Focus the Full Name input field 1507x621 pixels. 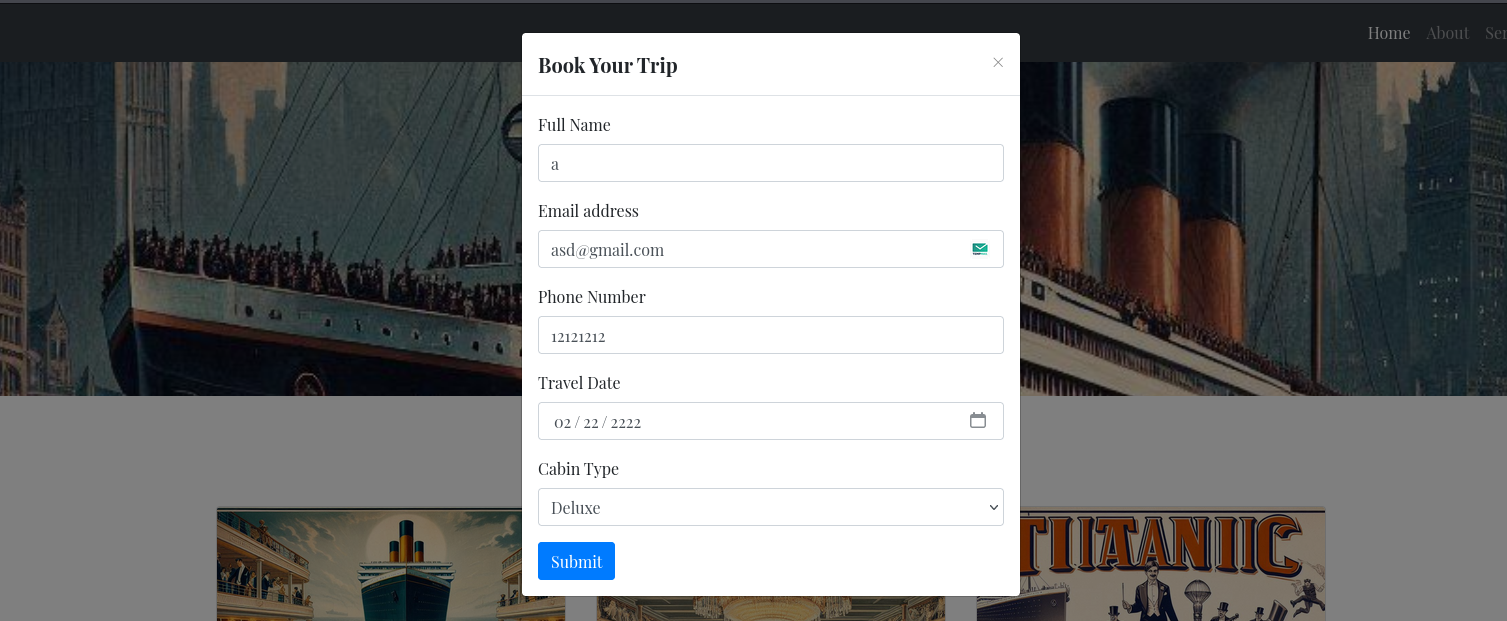pyautogui.click(x=770, y=163)
